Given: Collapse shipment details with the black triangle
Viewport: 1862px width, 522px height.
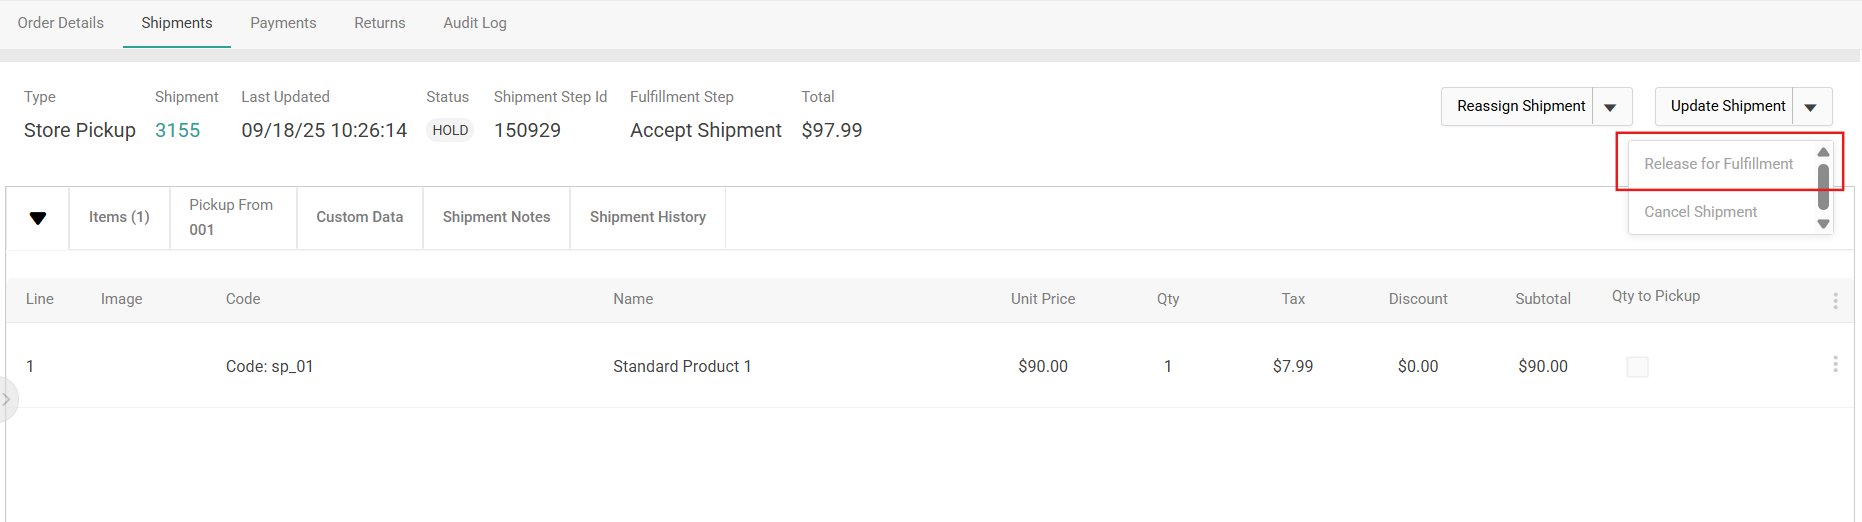Looking at the screenshot, I should [x=38, y=218].
